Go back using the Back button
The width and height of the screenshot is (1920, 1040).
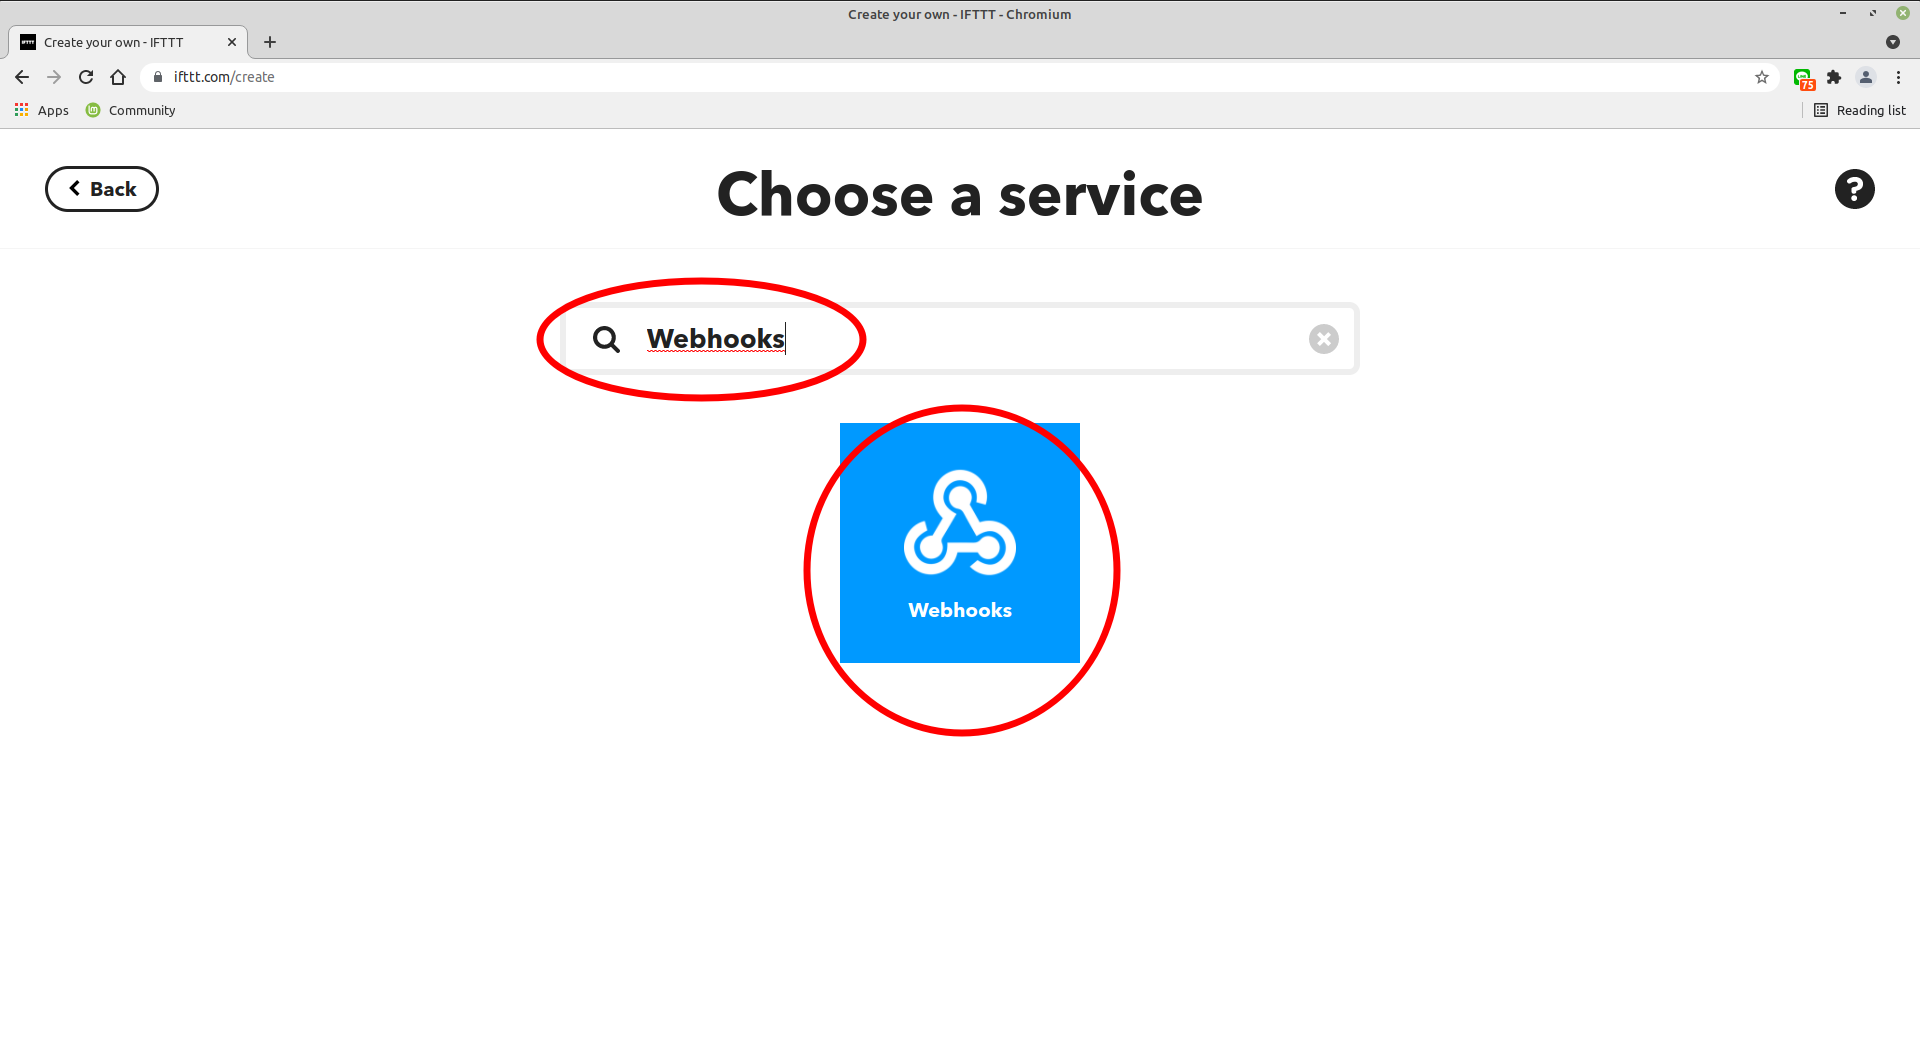click(x=102, y=189)
